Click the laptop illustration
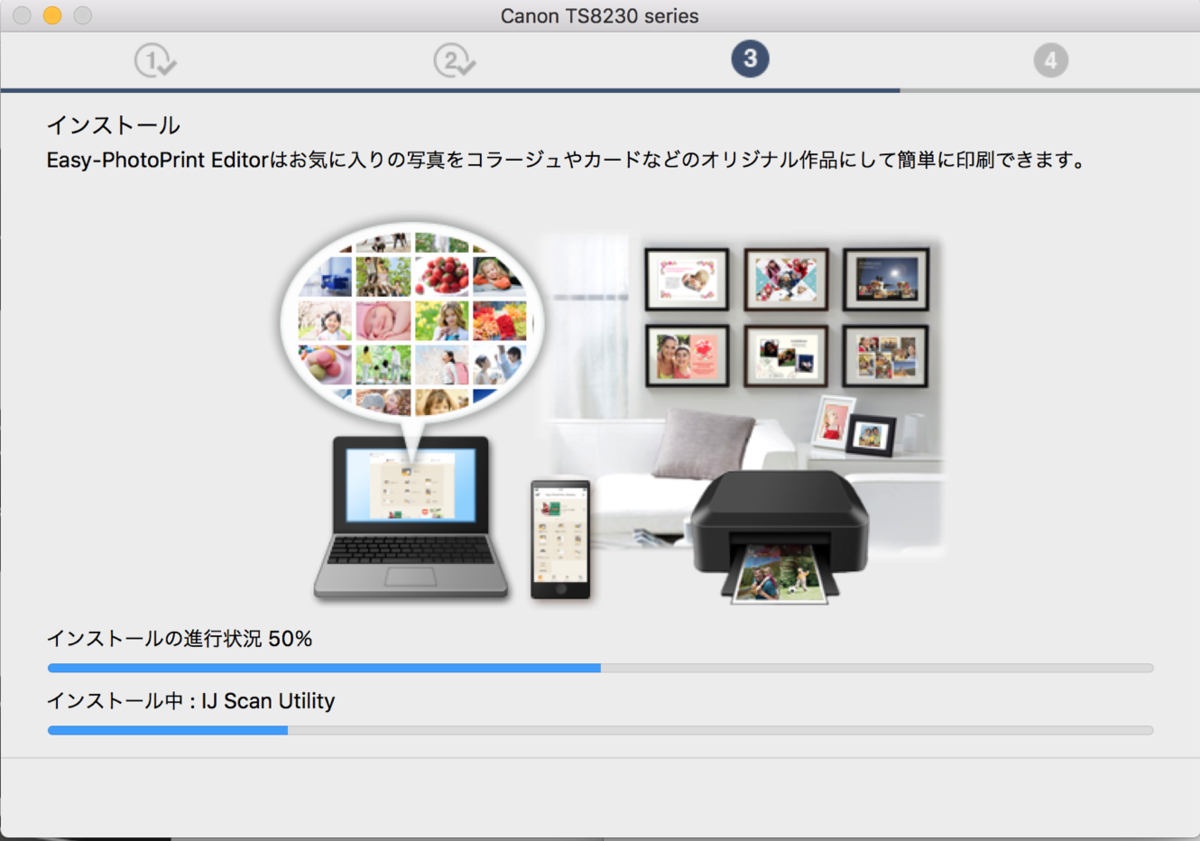1200x841 pixels. pos(410,517)
